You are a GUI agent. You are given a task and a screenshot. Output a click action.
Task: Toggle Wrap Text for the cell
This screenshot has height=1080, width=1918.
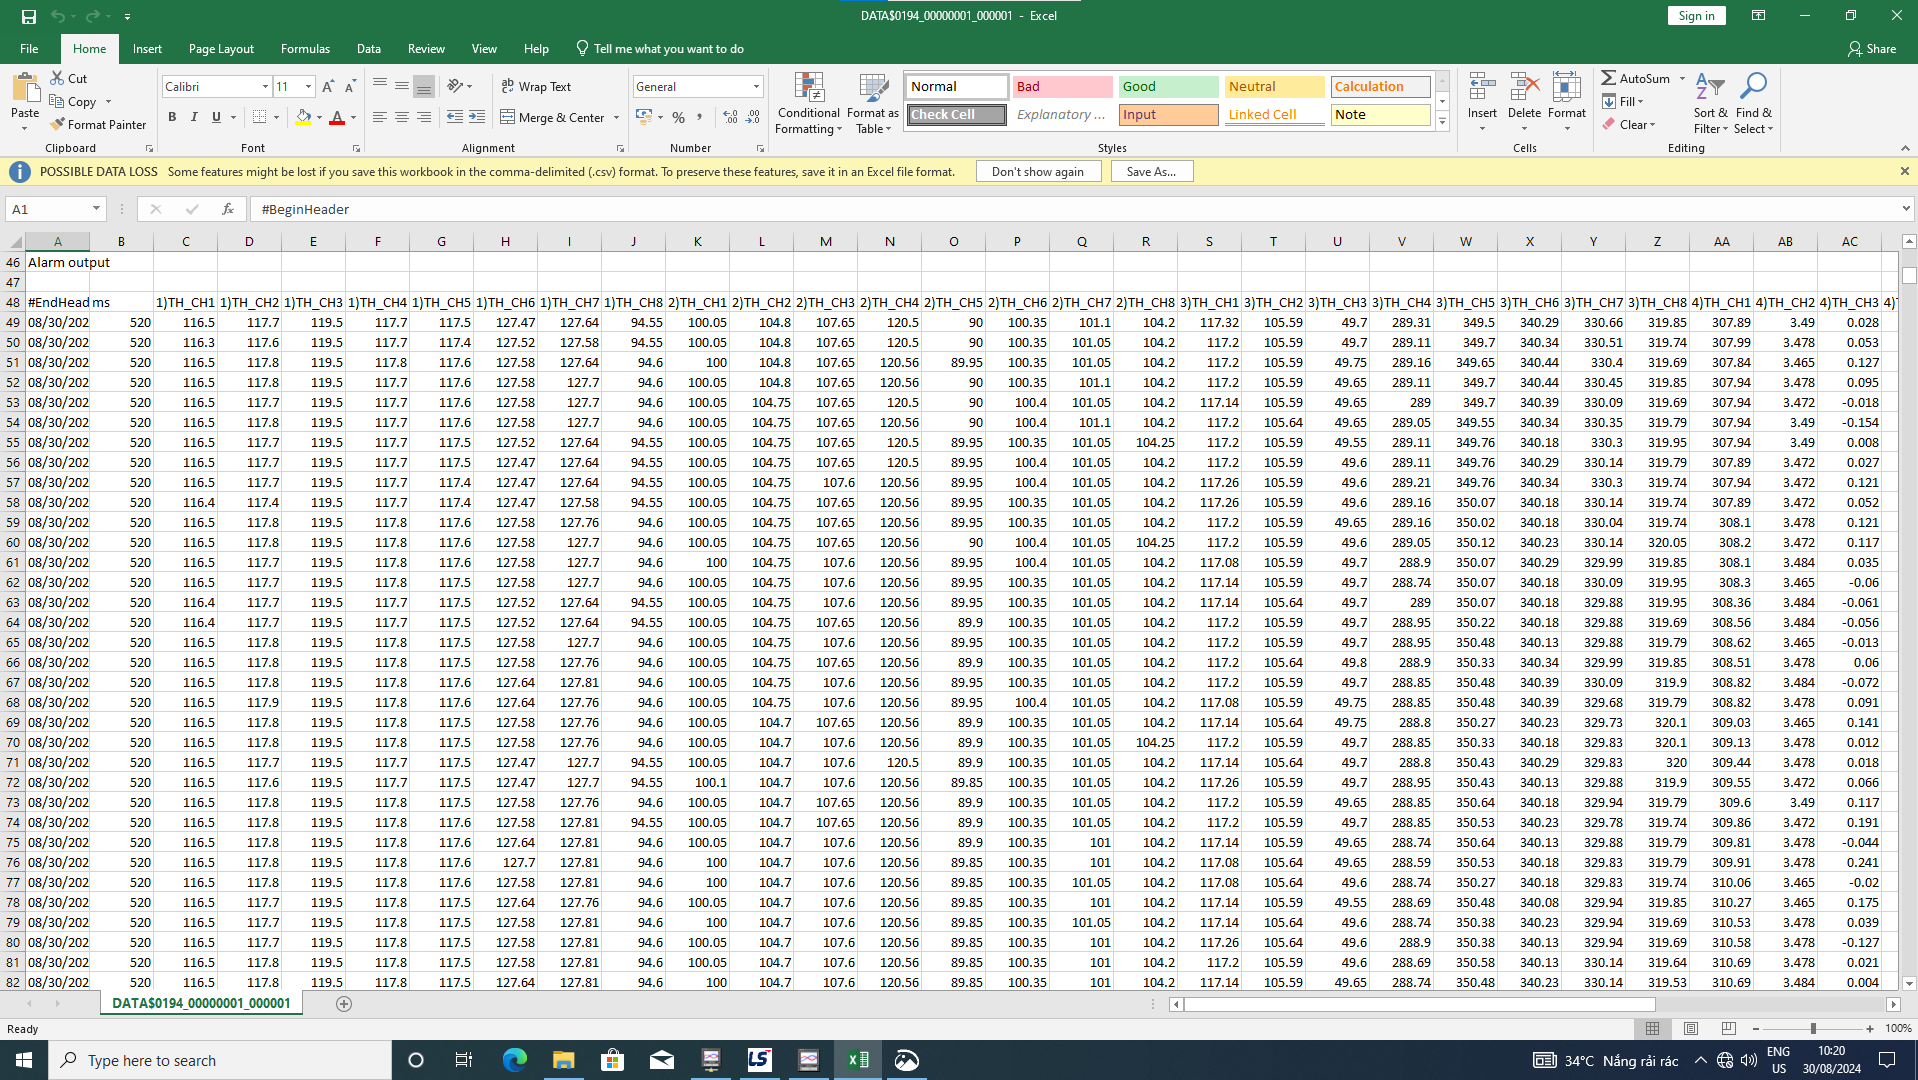pyautogui.click(x=536, y=87)
